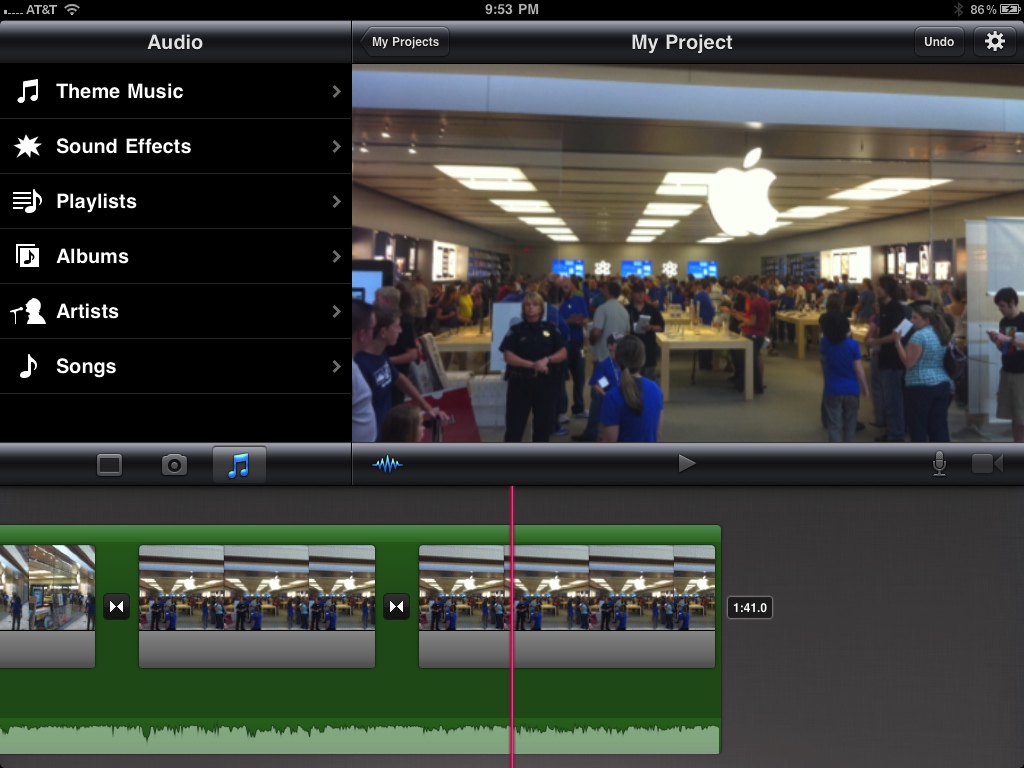Toggle audio waveform display
This screenshot has height=768, width=1024.
(387, 464)
